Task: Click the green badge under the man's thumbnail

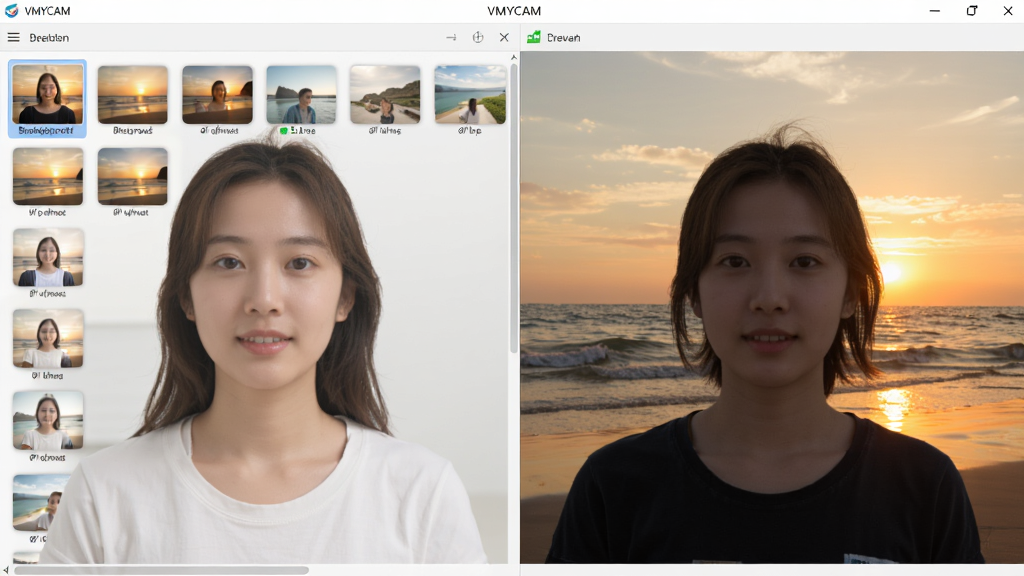Action: tap(283, 131)
